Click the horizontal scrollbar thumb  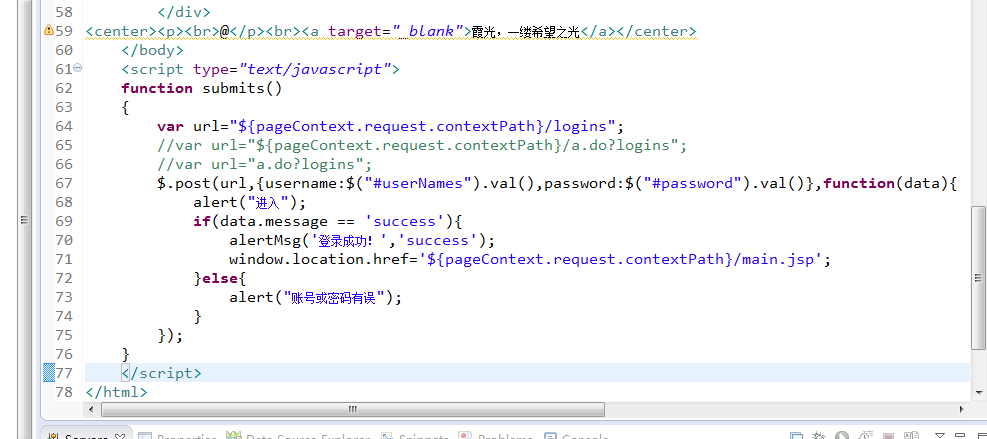tap(352, 409)
